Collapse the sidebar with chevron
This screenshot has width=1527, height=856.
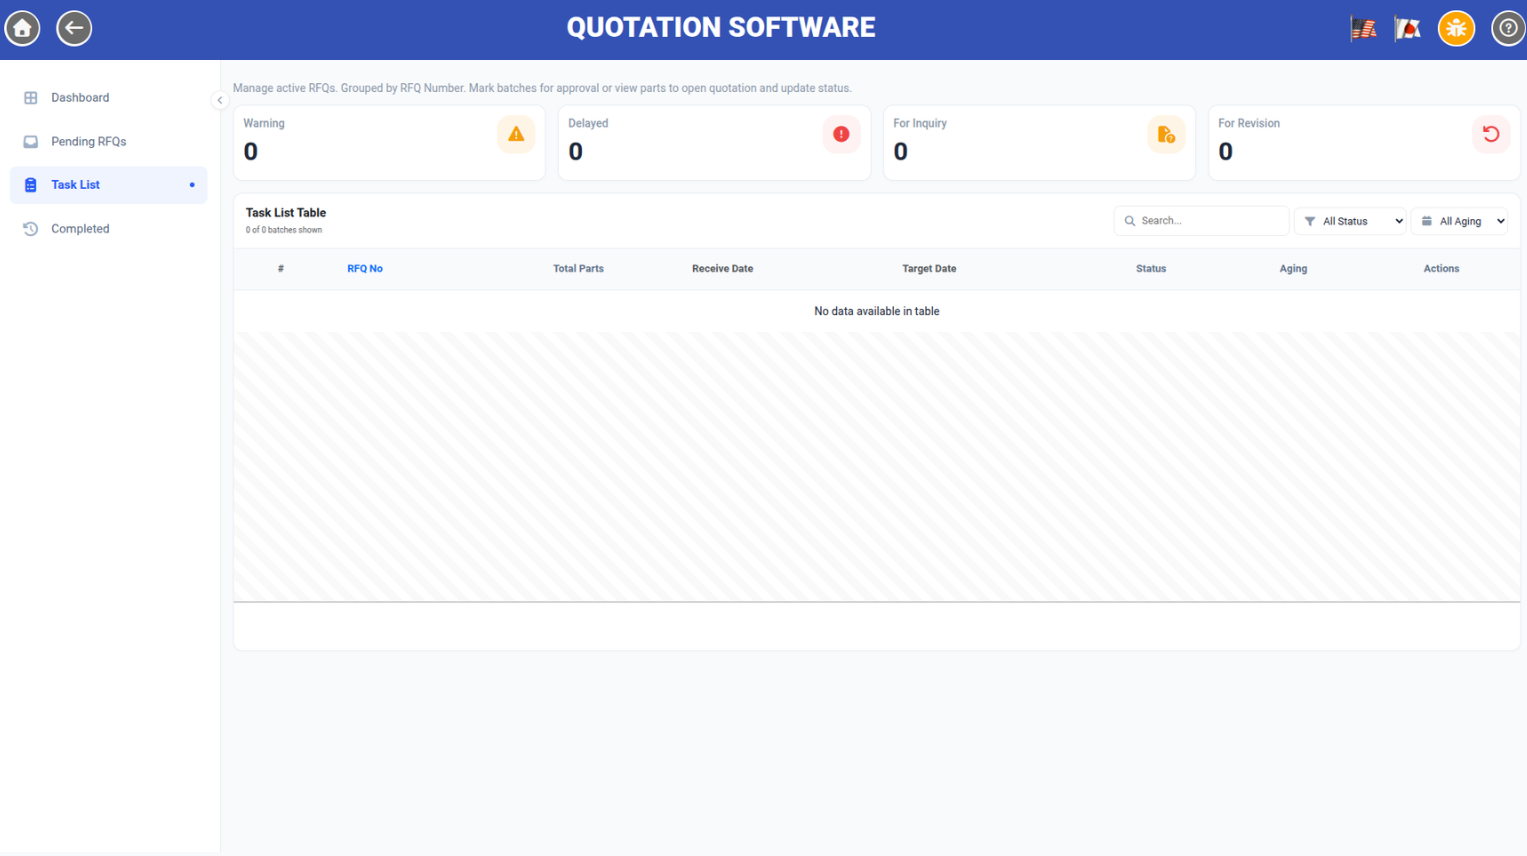point(220,100)
